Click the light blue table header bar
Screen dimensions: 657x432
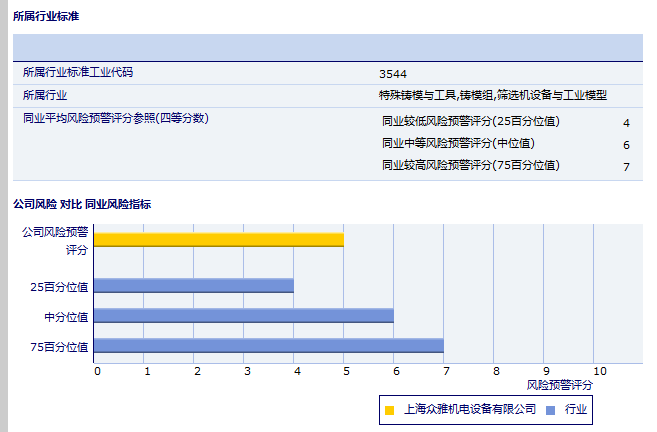(327, 47)
